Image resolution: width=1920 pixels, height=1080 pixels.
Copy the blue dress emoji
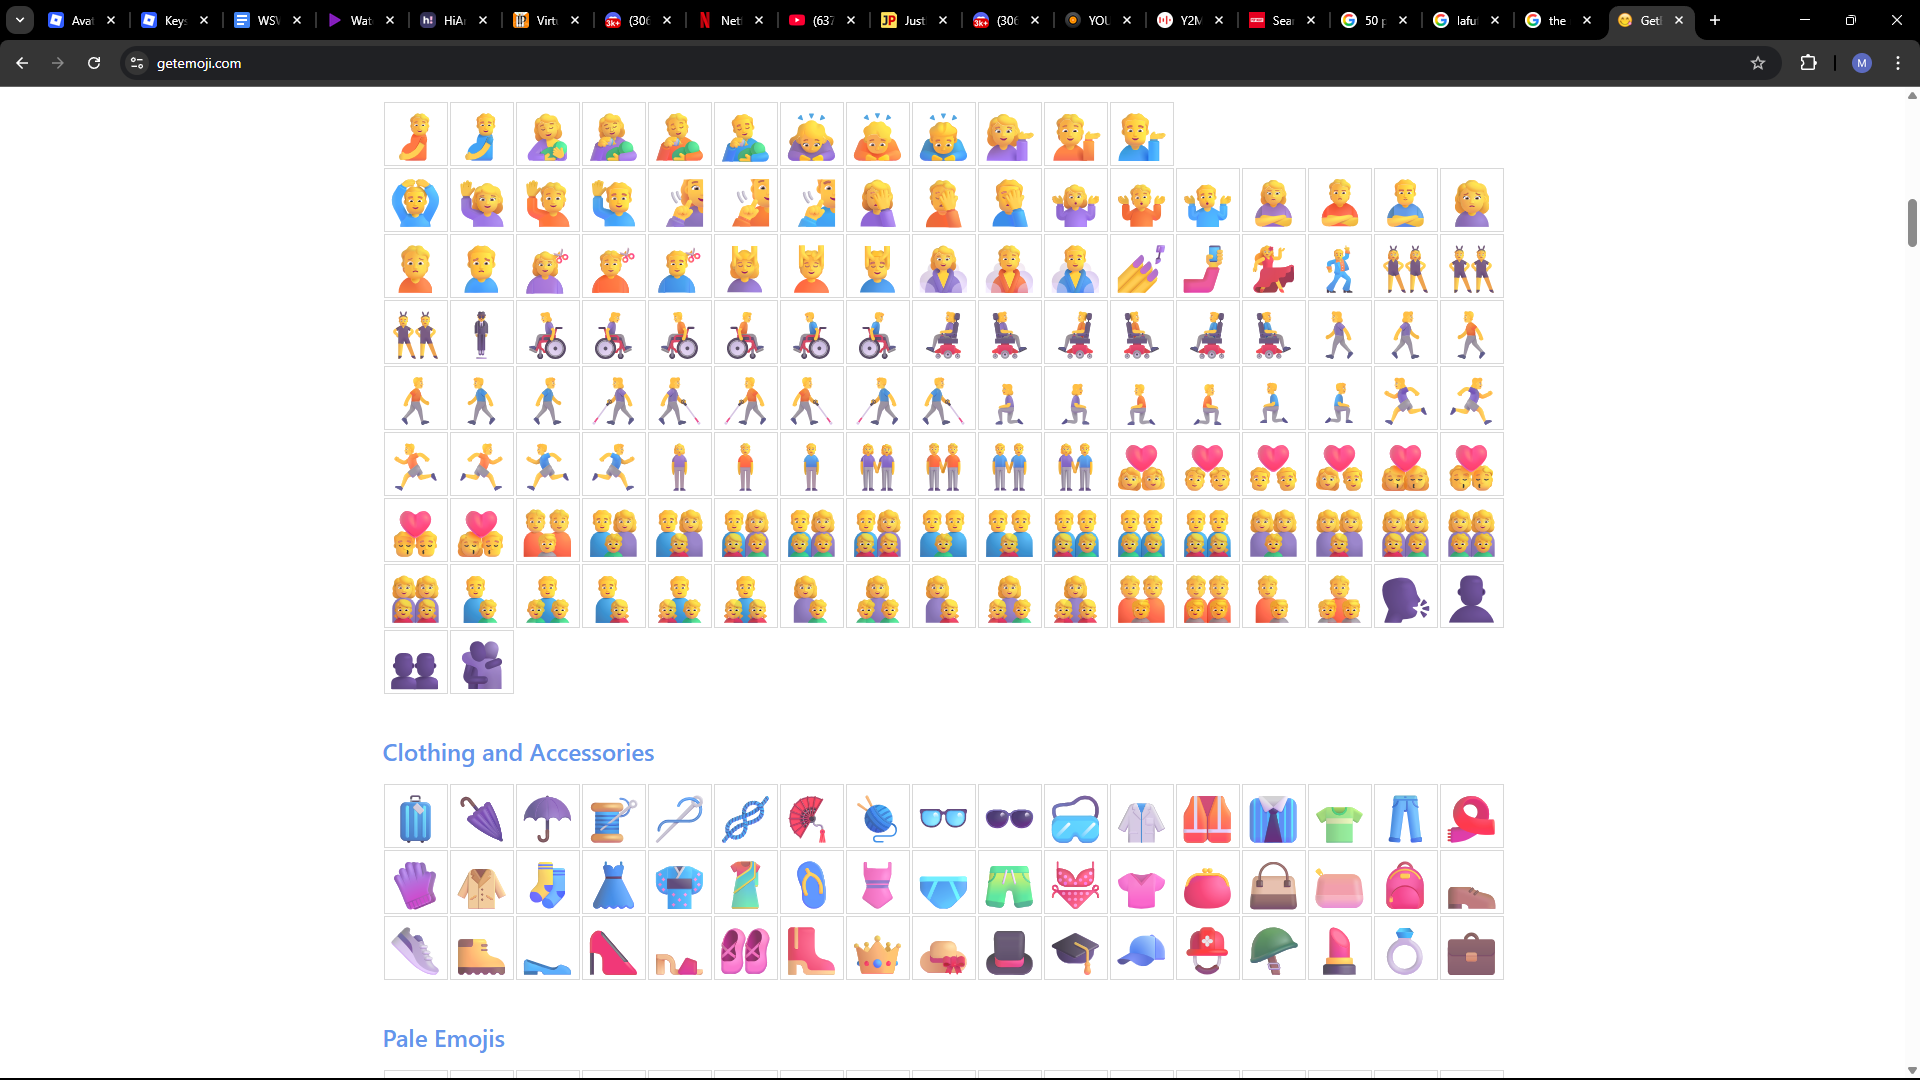614,883
